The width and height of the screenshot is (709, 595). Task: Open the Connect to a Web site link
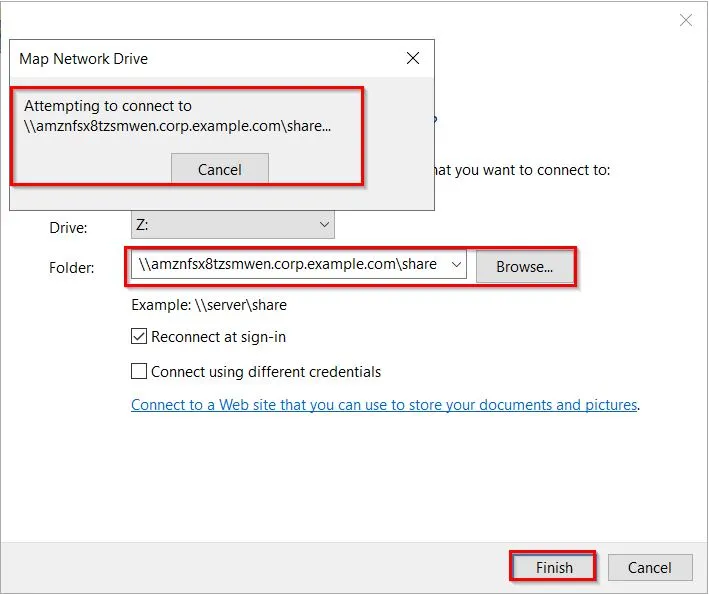pos(384,405)
